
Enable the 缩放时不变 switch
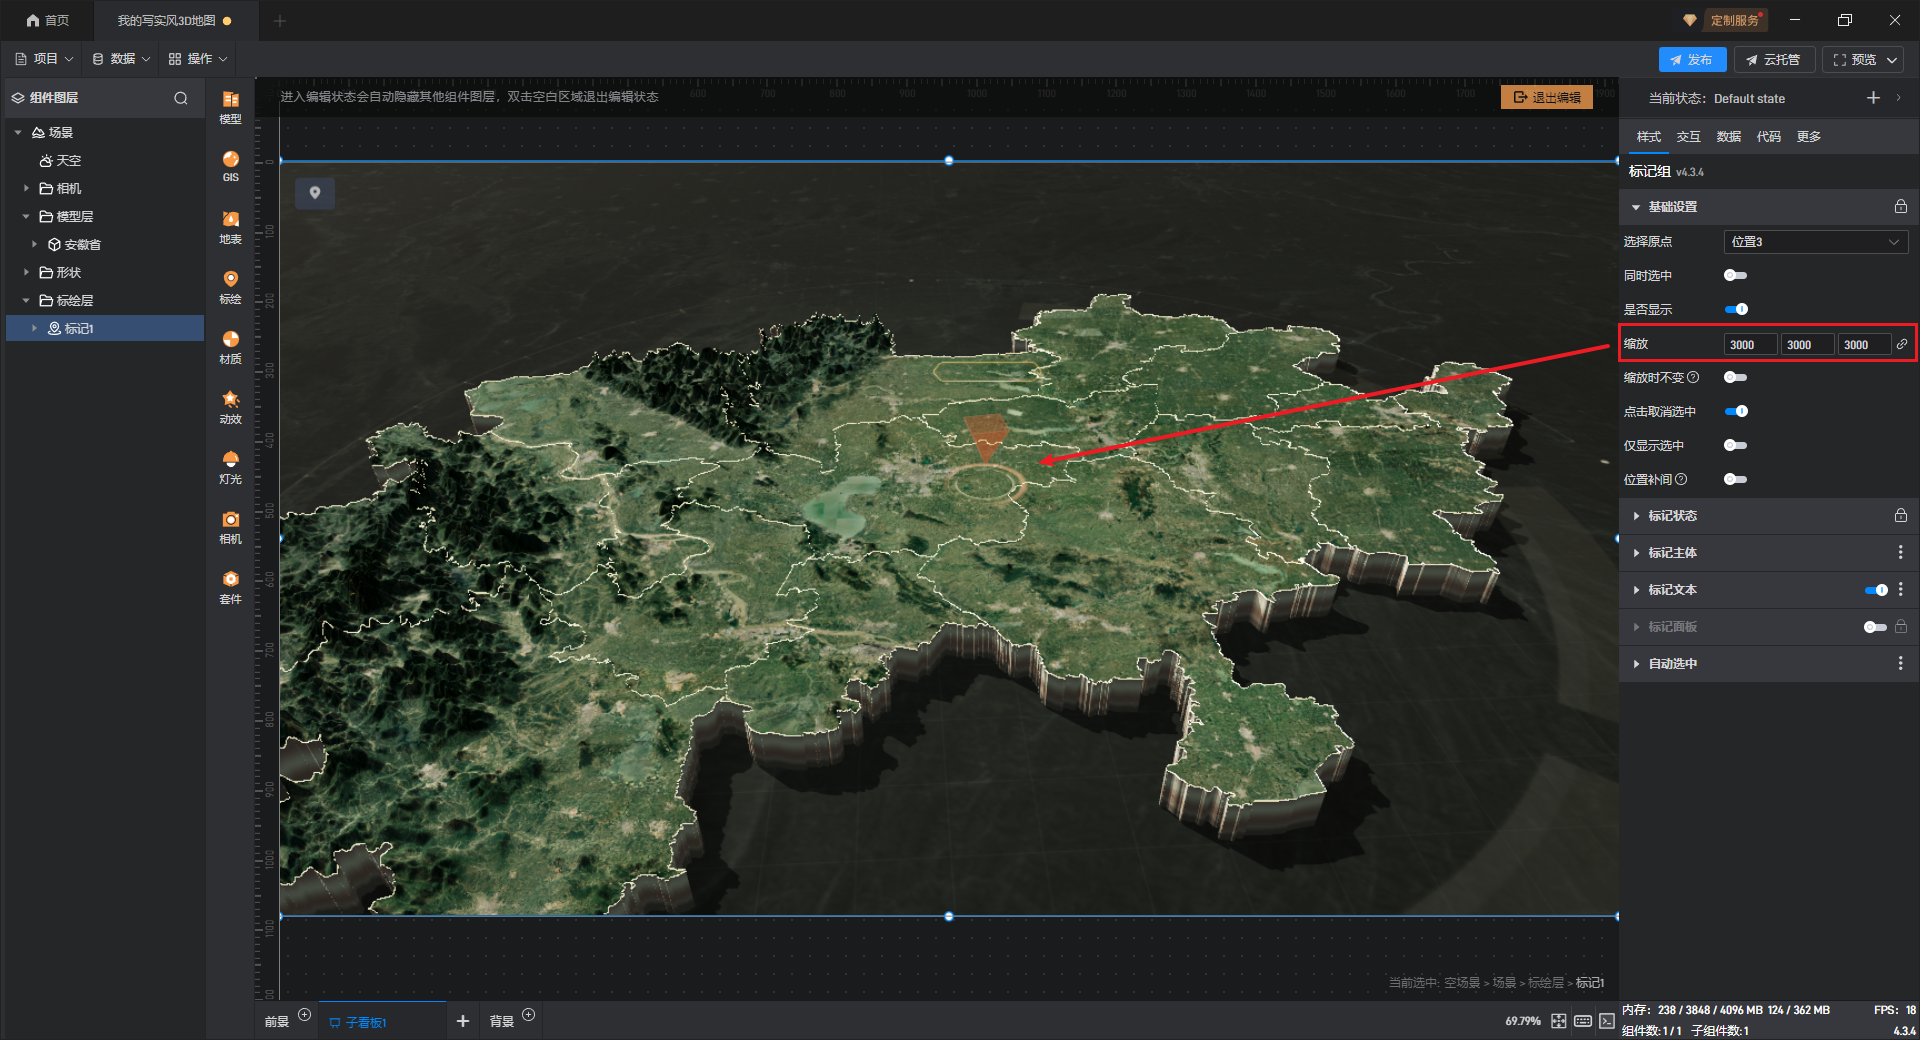[x=1735, y=378]
